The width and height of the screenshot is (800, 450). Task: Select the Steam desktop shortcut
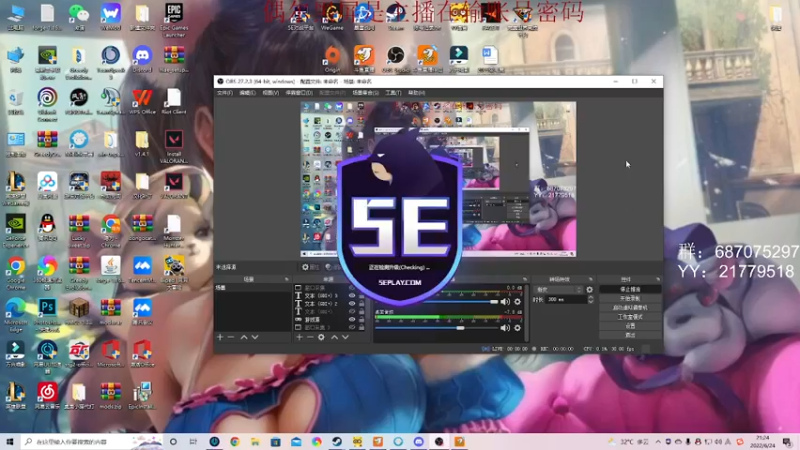click(x=395, y=17)
